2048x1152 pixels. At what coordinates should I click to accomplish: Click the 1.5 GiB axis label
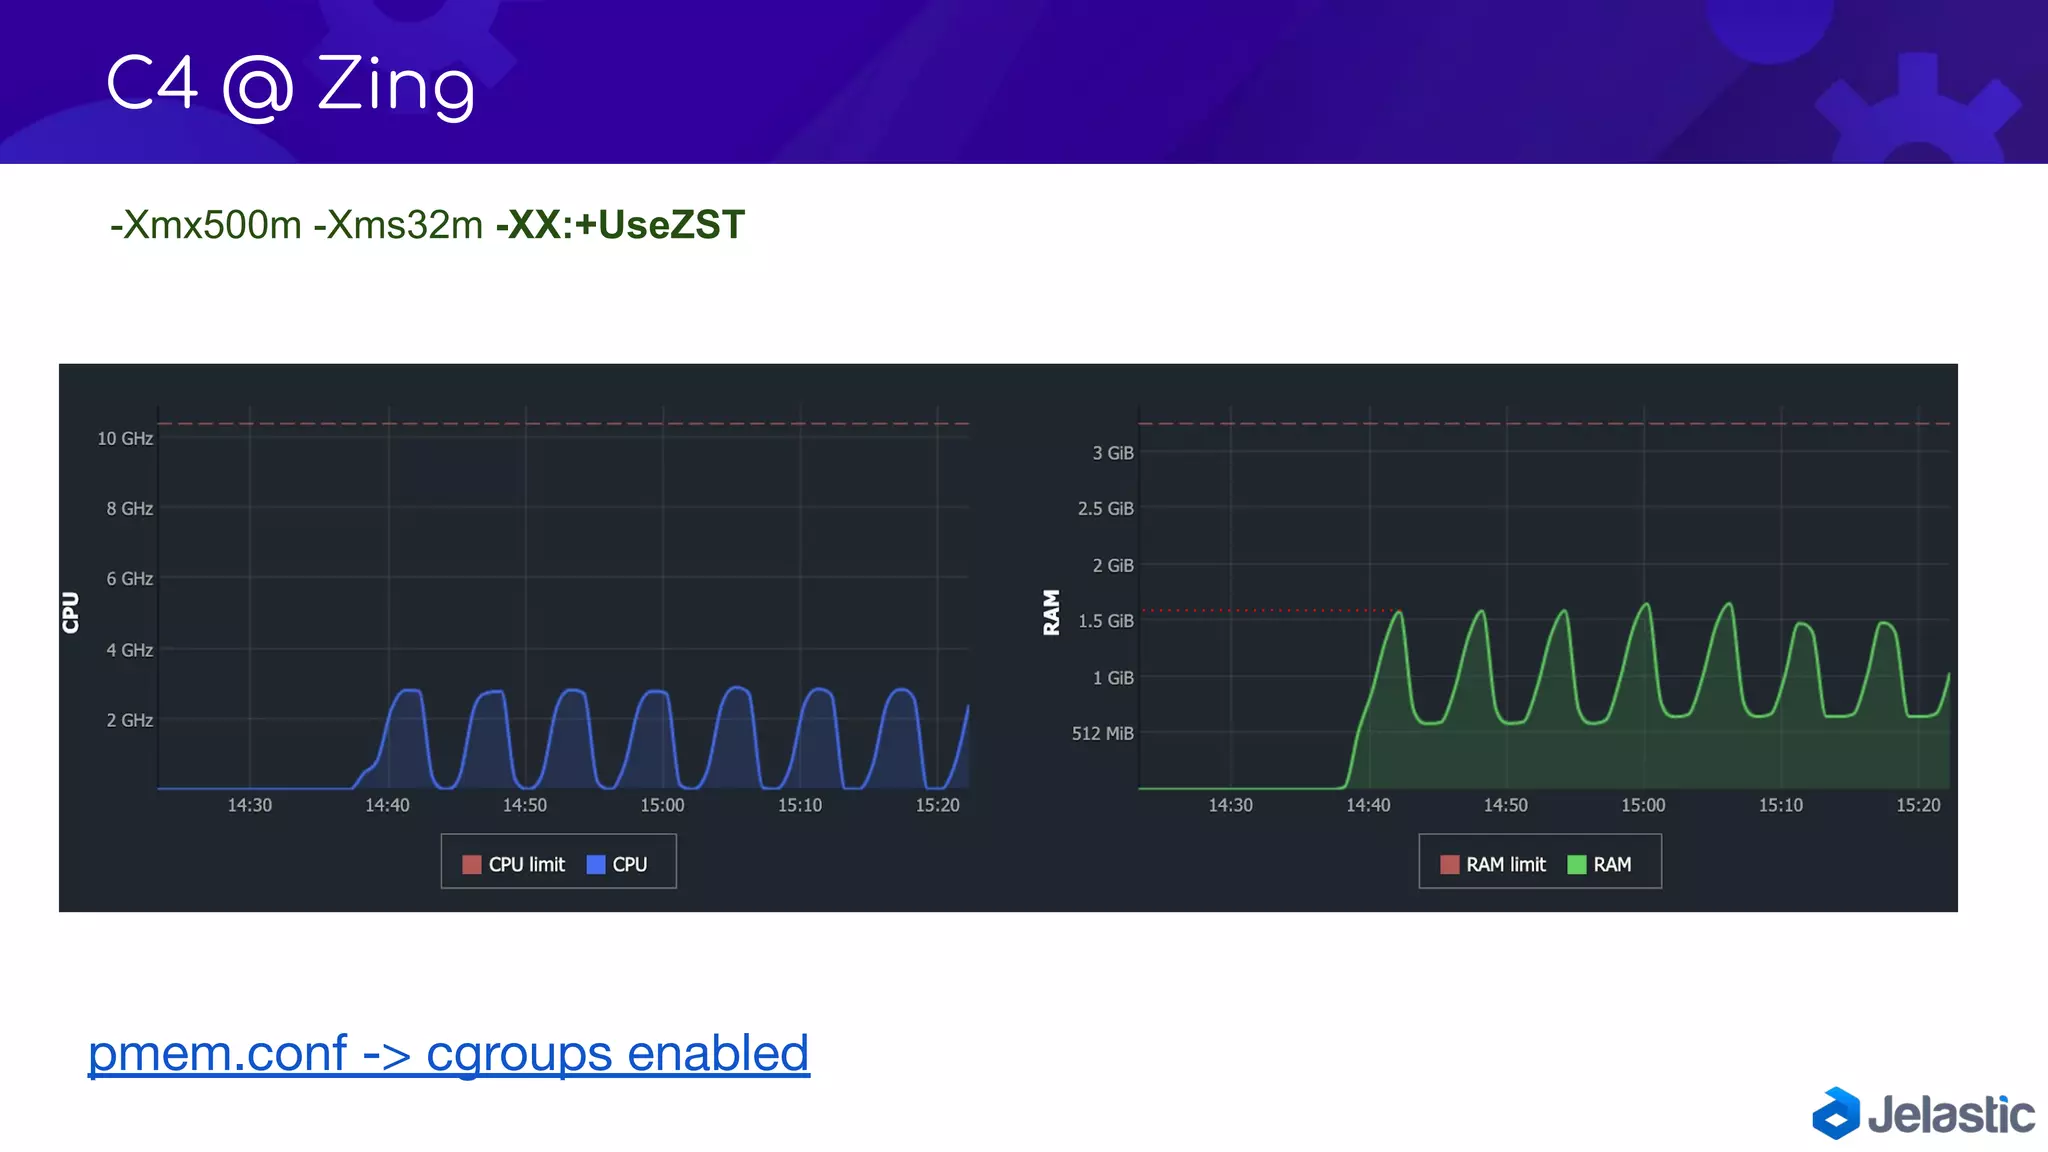tap(1106, 621)
